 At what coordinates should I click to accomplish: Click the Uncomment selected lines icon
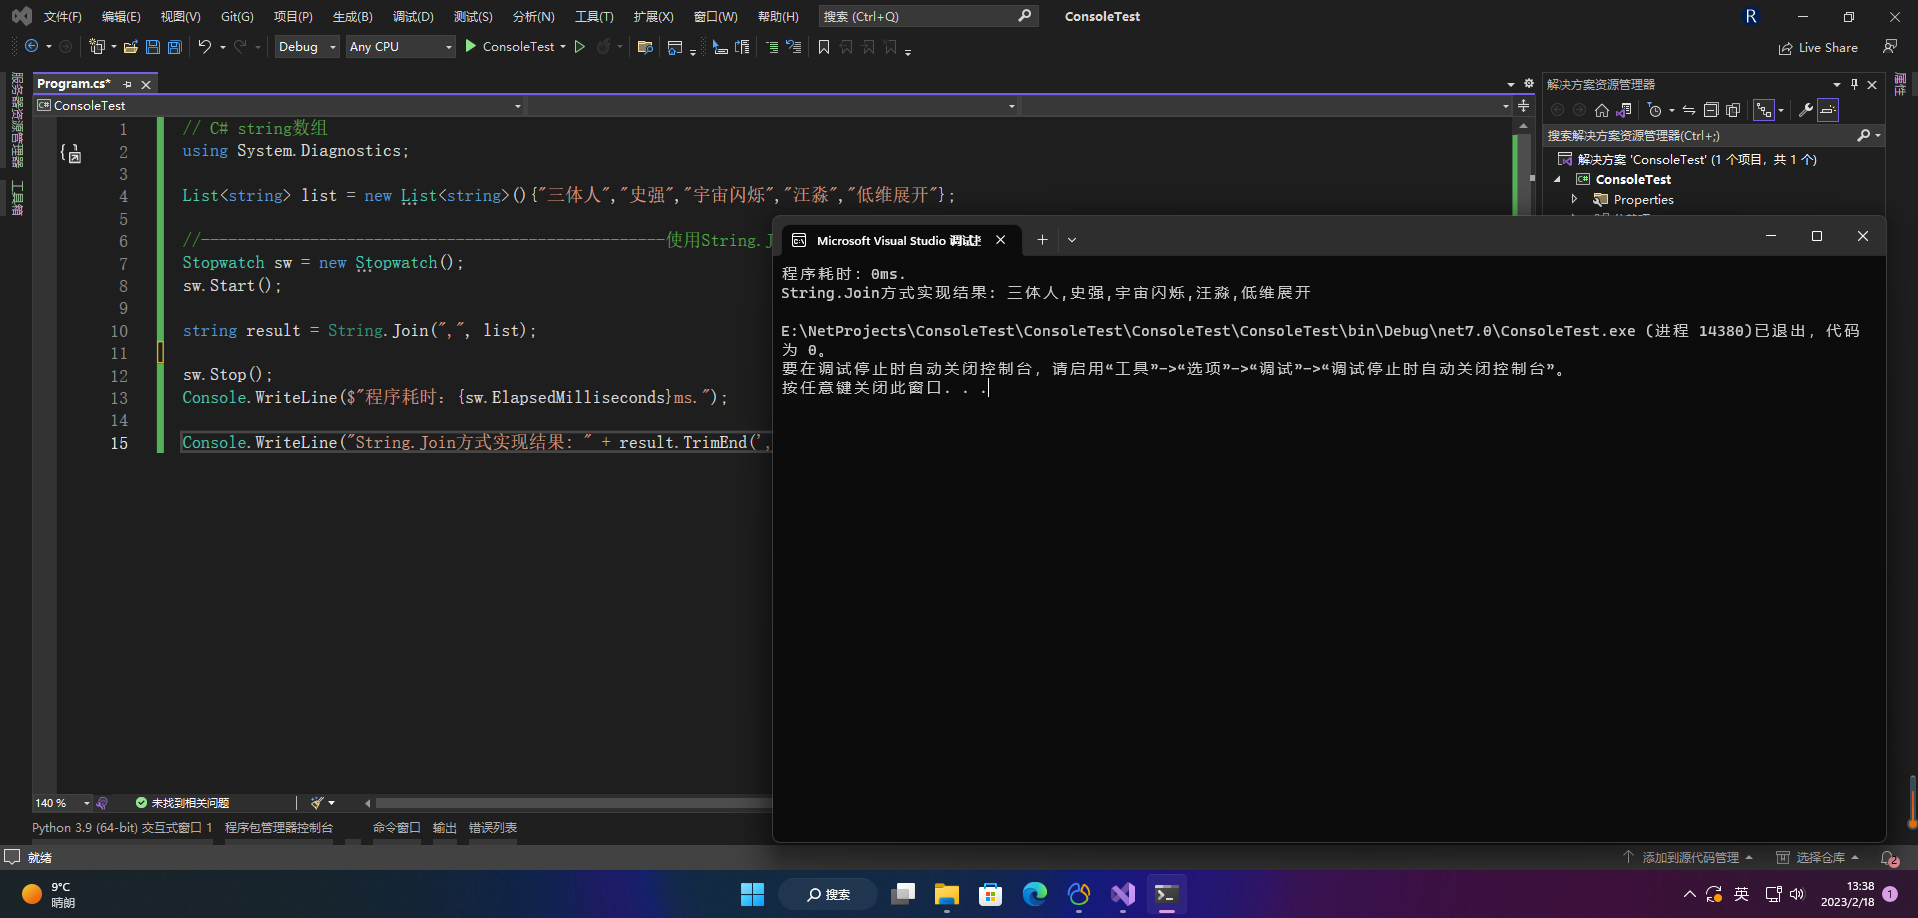tap(794, 47)
